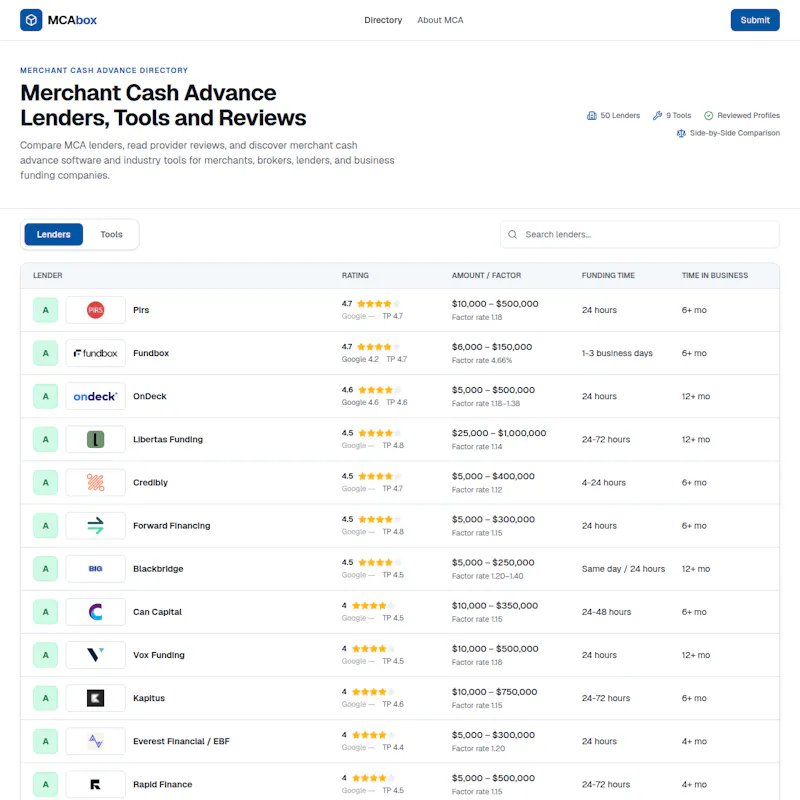This screenshot has width=800, height=800.
Task: Click the MERCHANT CASH ADVANCE DIRECTORY label
Action: coord(104,70)
